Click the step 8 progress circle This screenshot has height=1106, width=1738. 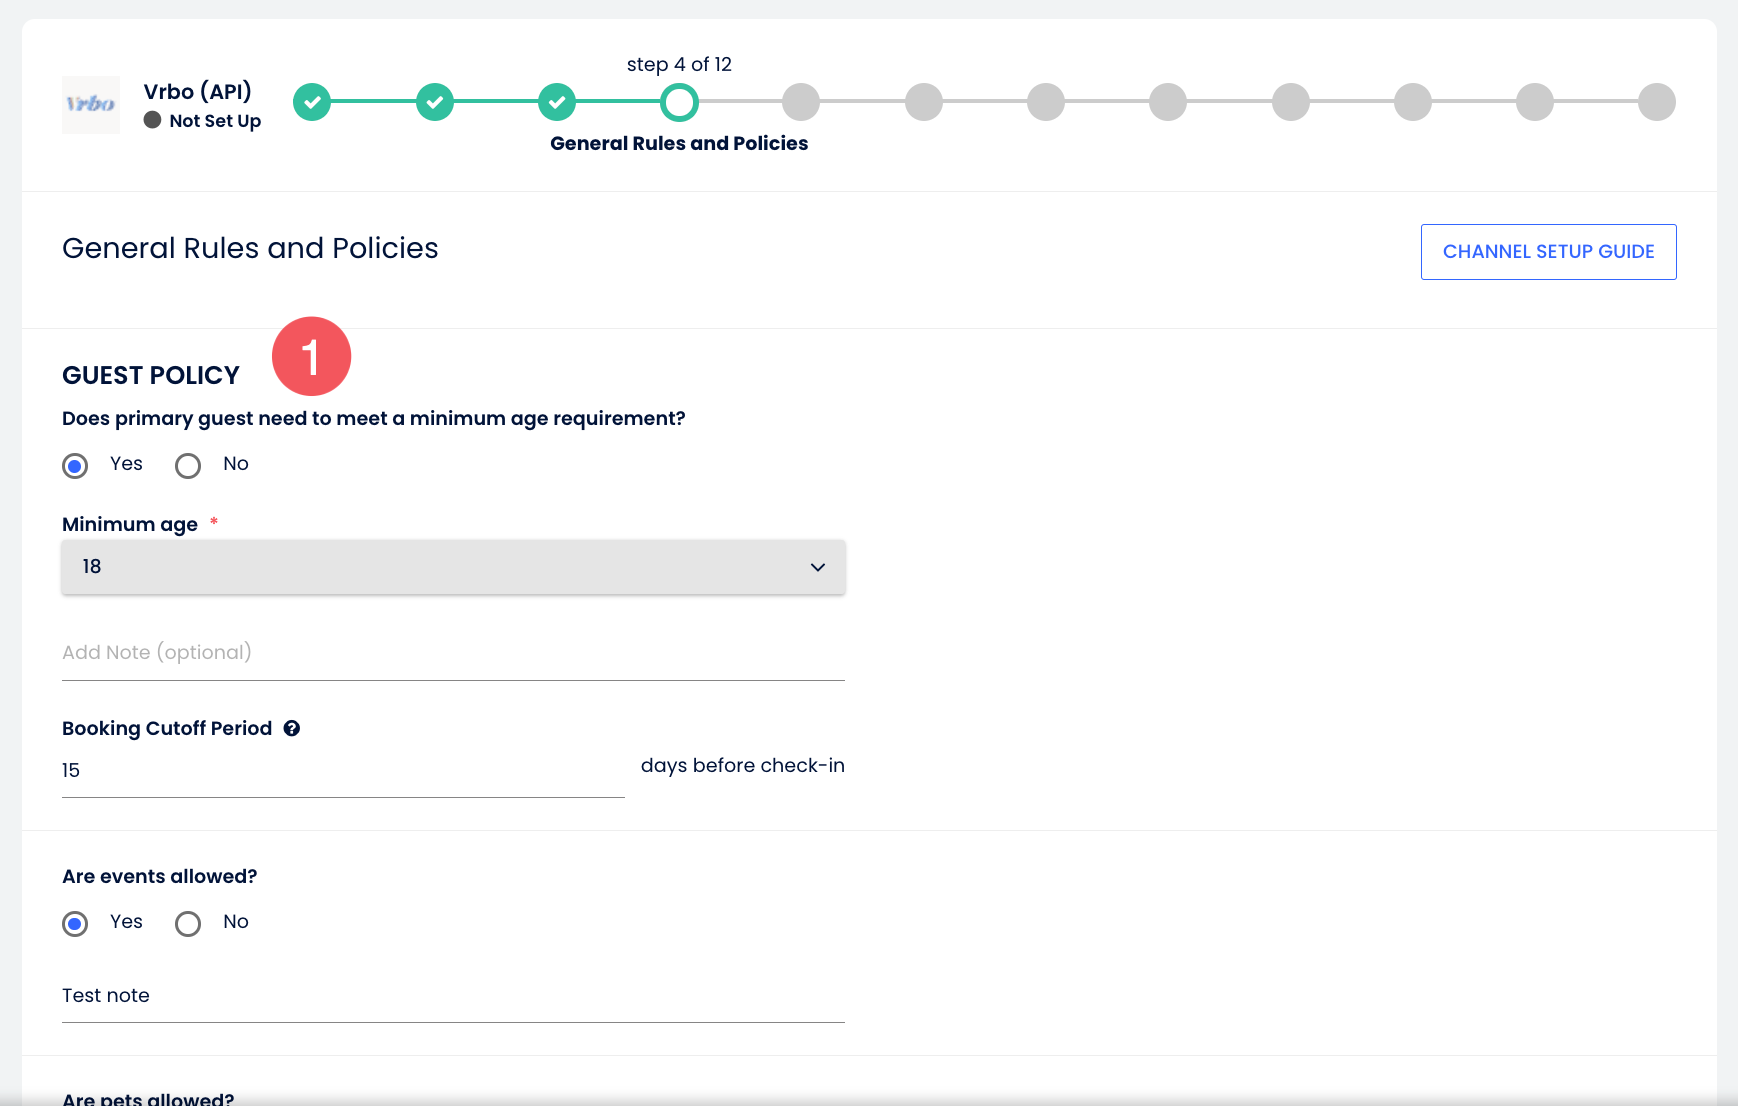coord(1168,102)
